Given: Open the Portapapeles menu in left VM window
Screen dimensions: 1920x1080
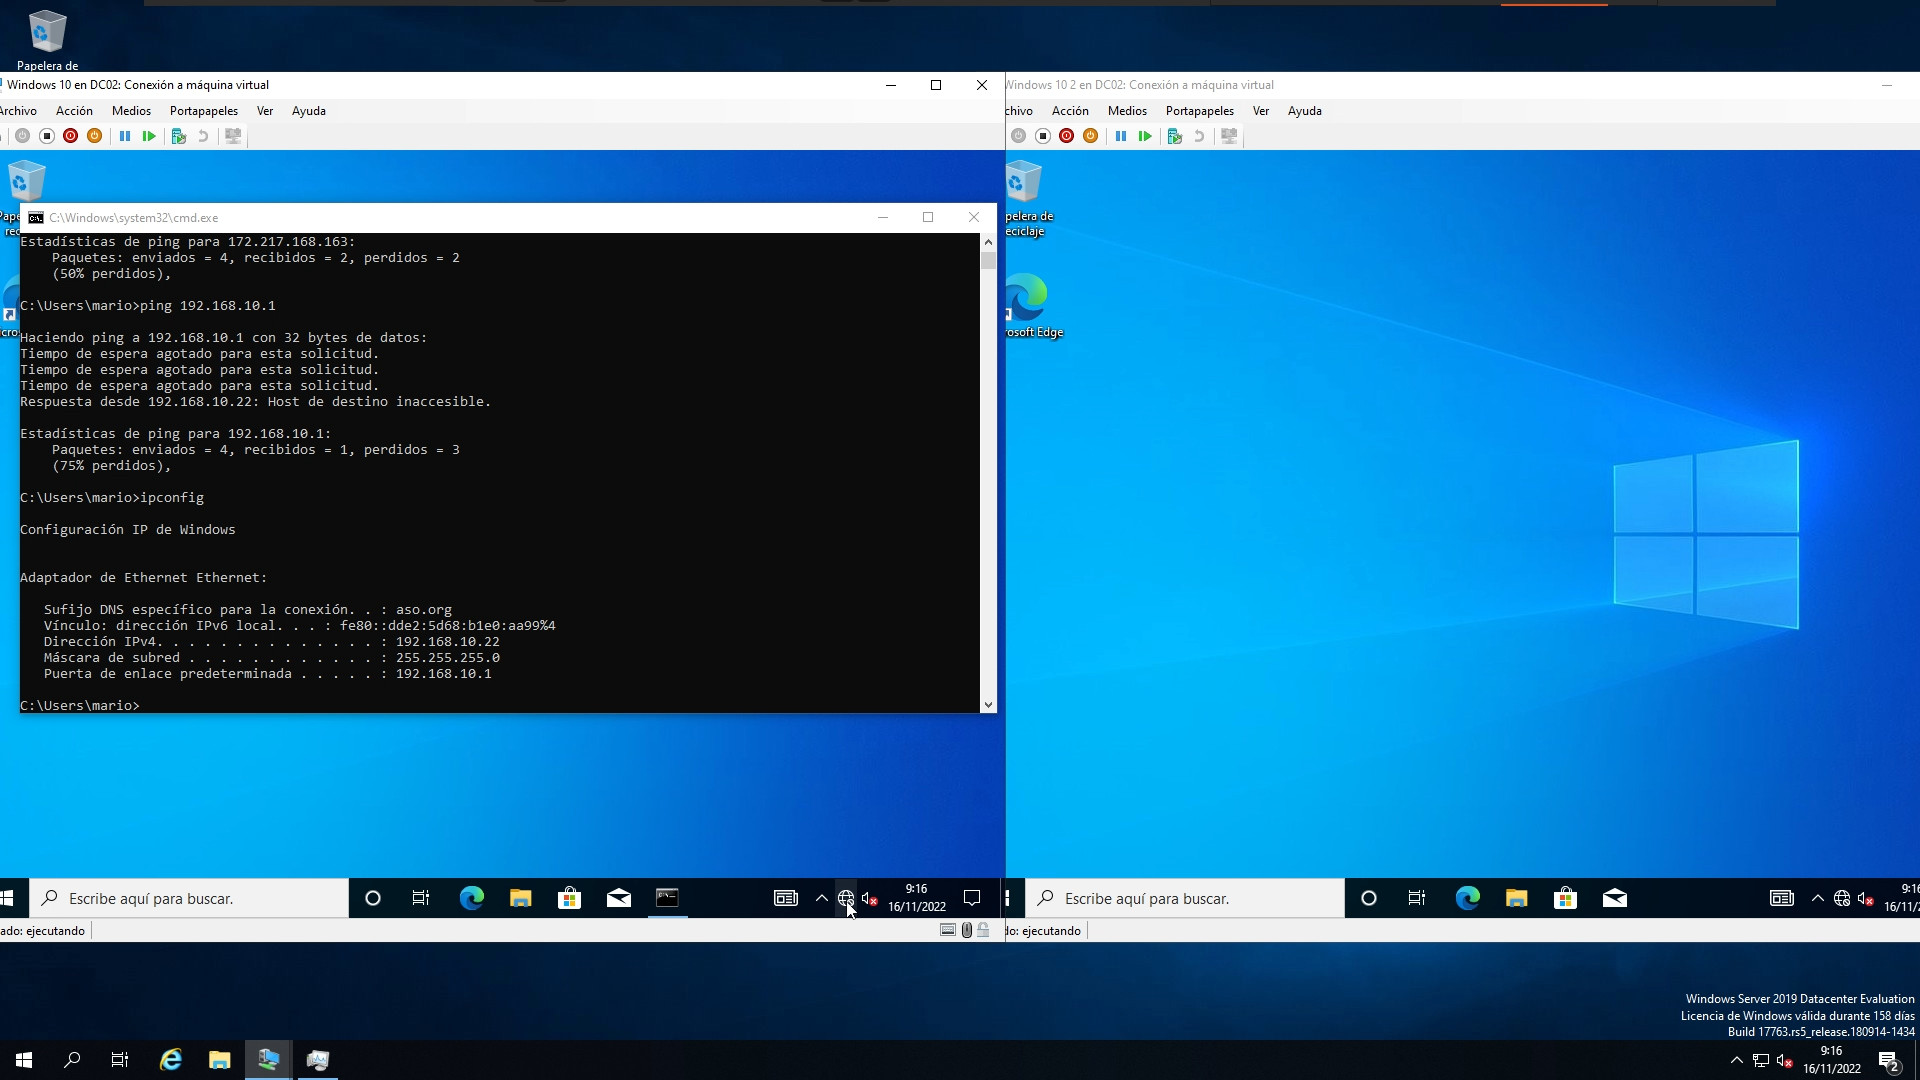Looking at the screenshot, I should pyautogui.click(x=203, y=111).
